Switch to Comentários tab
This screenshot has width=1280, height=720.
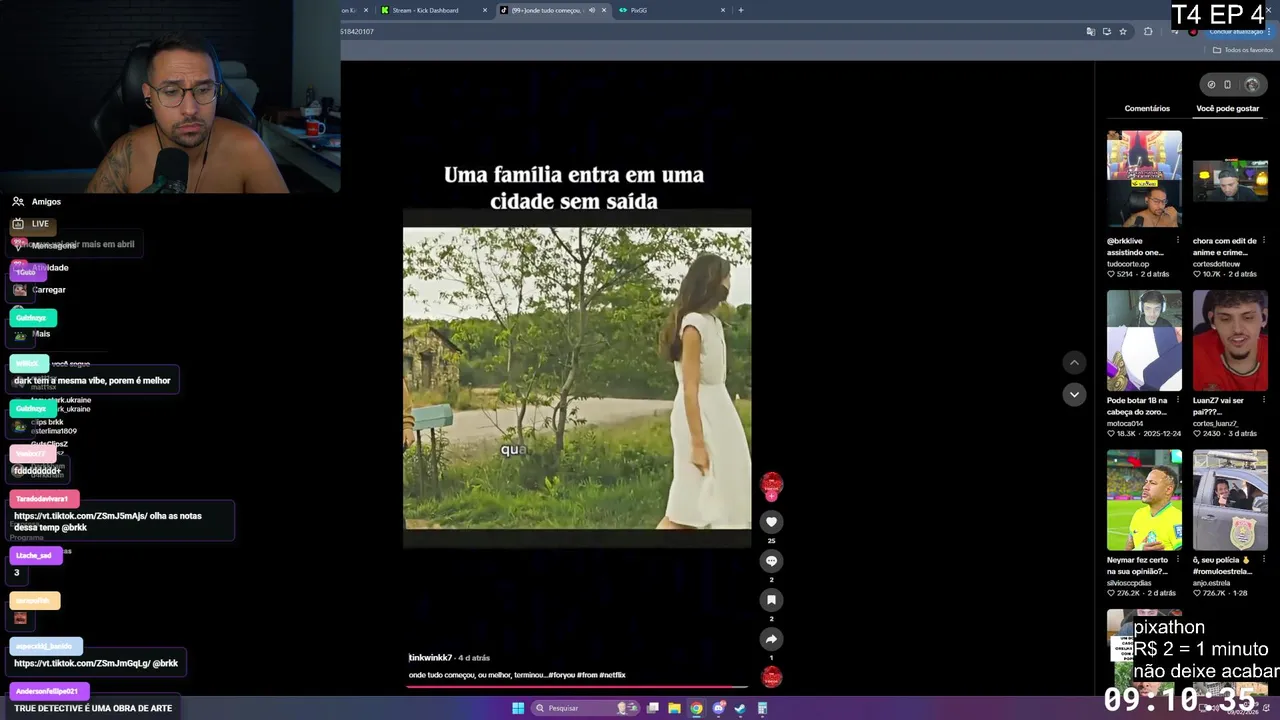click(1147, 108)
